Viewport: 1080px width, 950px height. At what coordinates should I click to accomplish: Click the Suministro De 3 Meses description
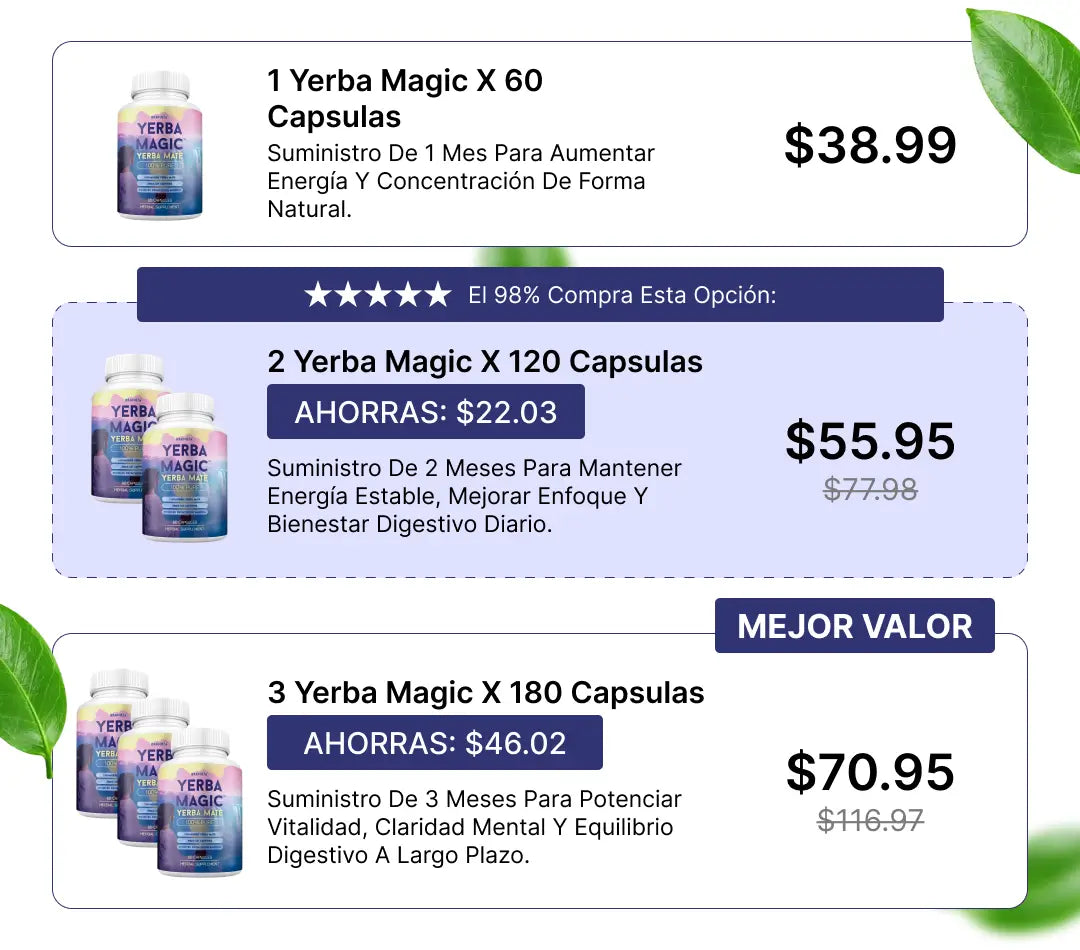474,827
